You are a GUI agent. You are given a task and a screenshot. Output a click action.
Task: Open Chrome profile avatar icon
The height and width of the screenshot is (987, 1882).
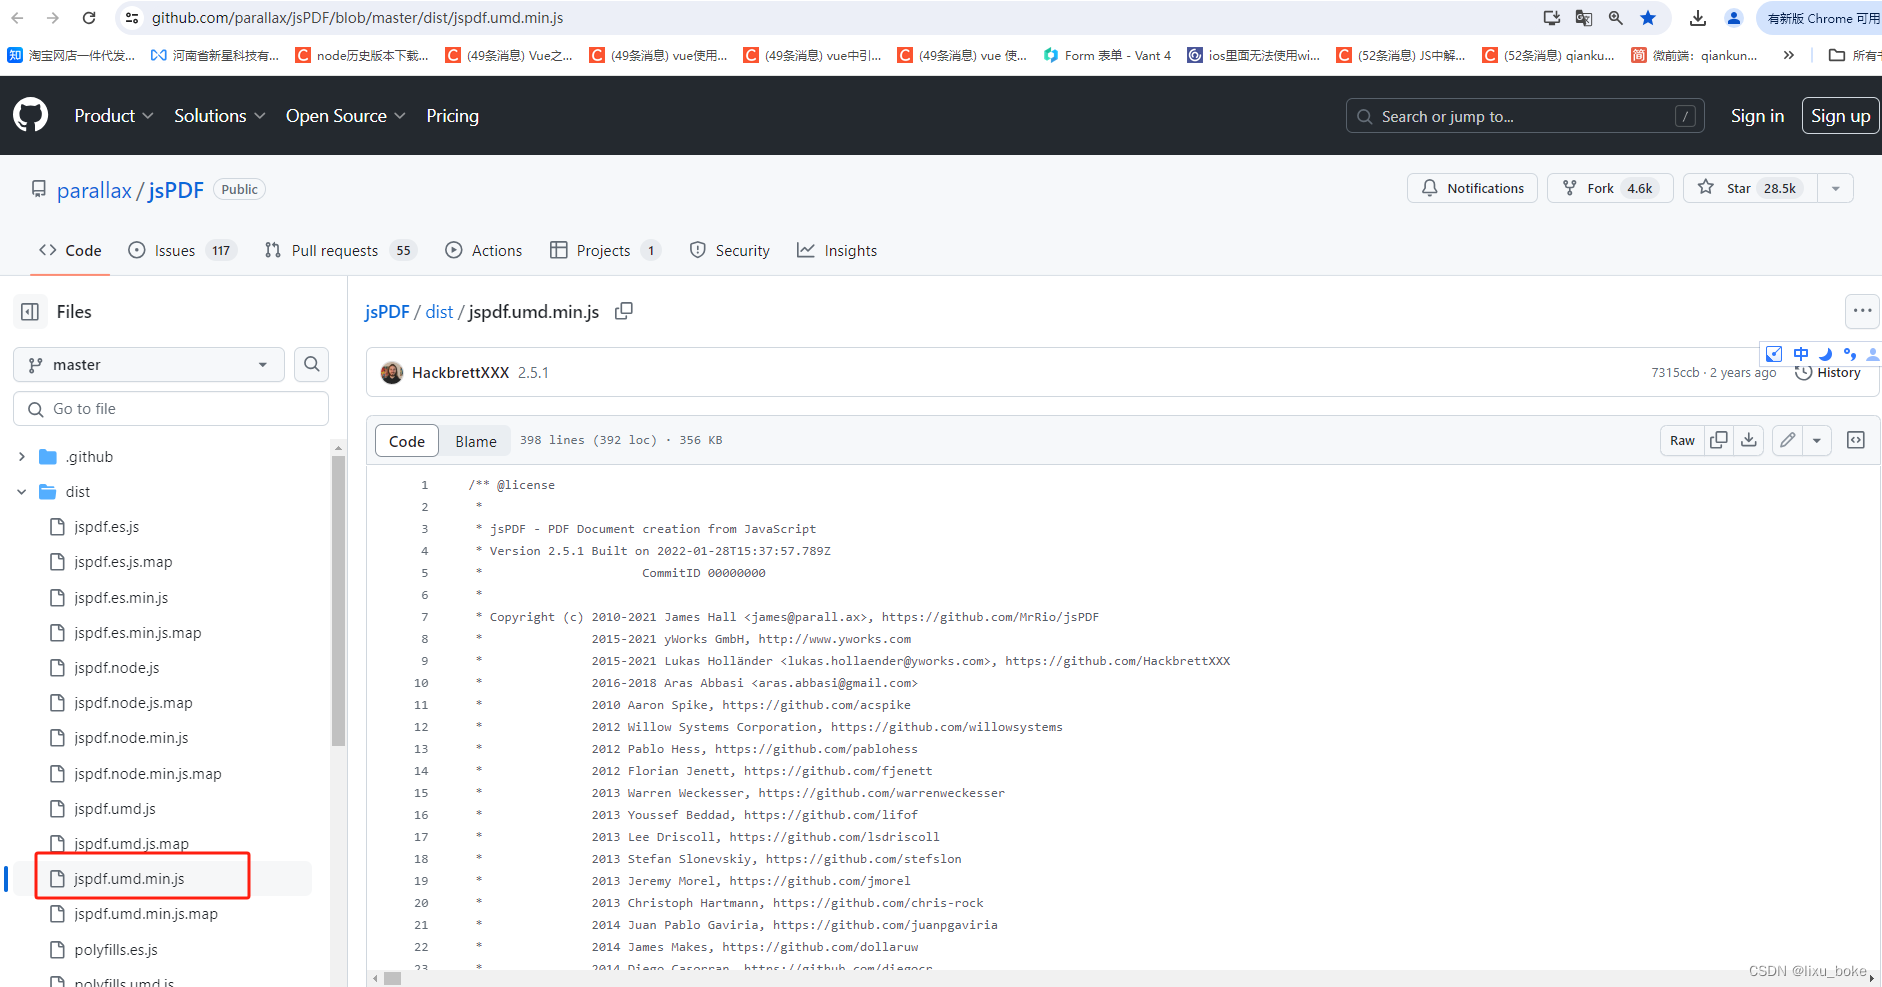[1734, 18]
